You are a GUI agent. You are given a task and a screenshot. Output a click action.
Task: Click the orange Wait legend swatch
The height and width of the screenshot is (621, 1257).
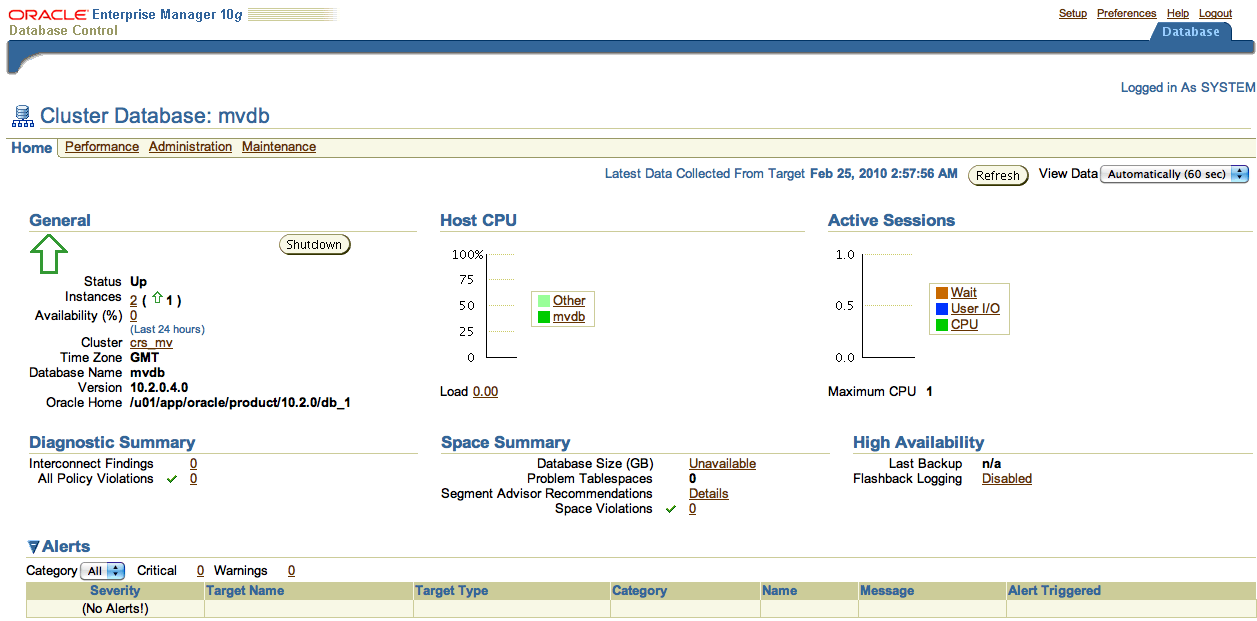pyautogui.click(x=941, y=293)
